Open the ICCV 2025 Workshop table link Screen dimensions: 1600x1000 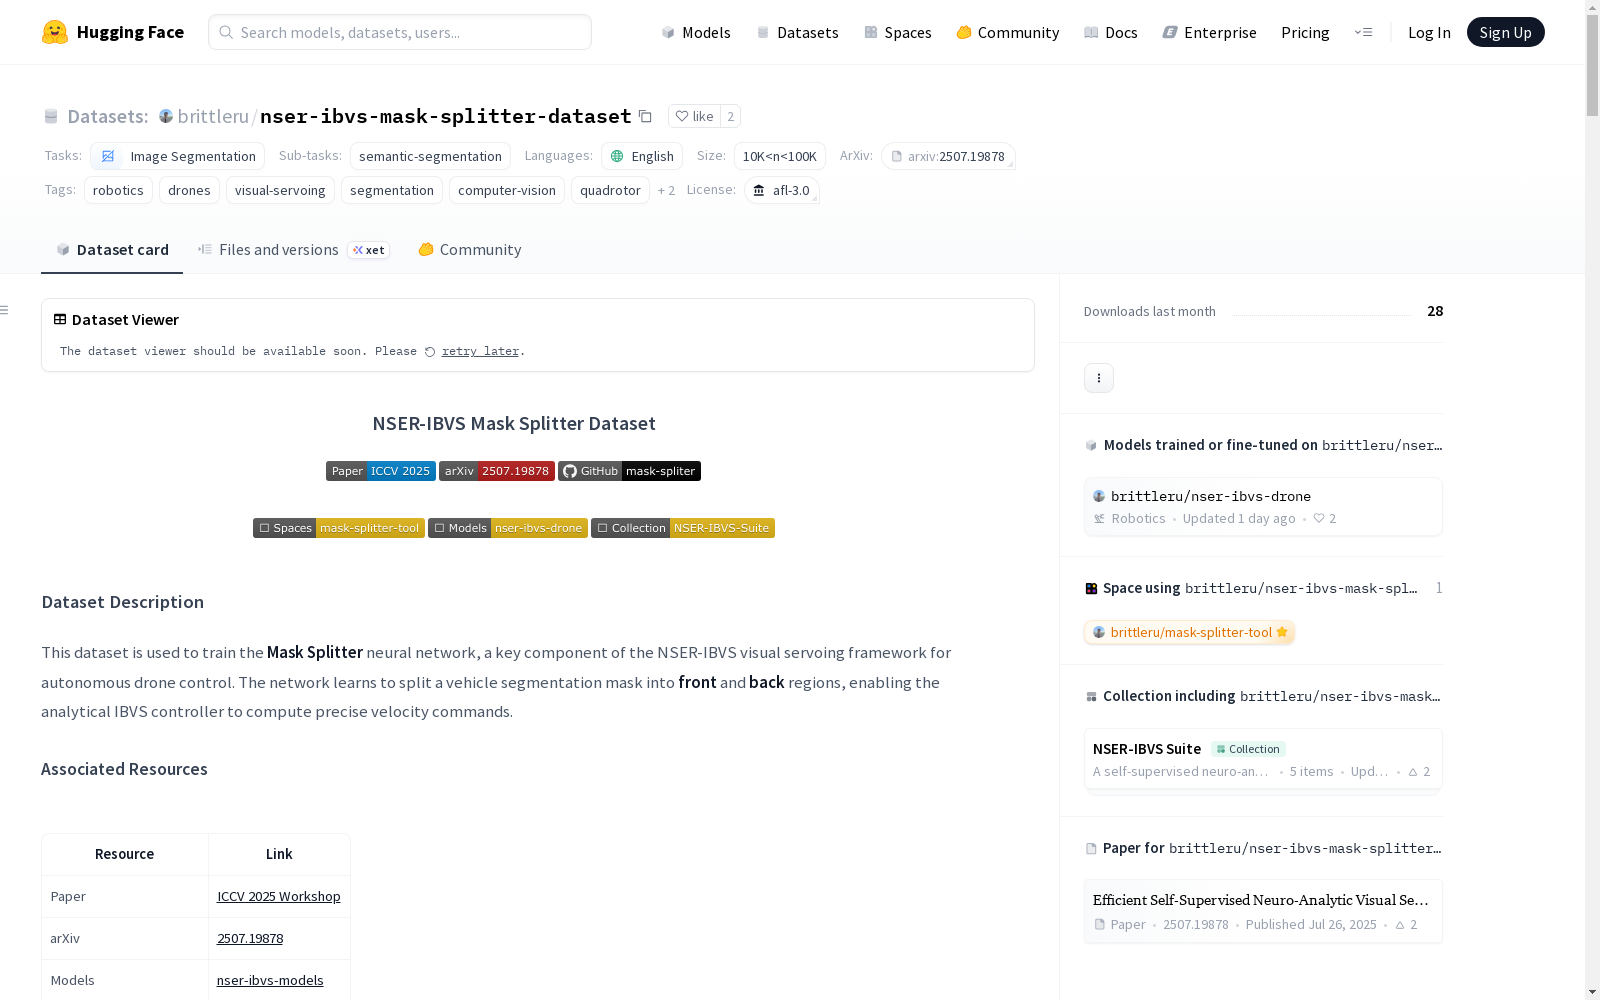point(279,896)
